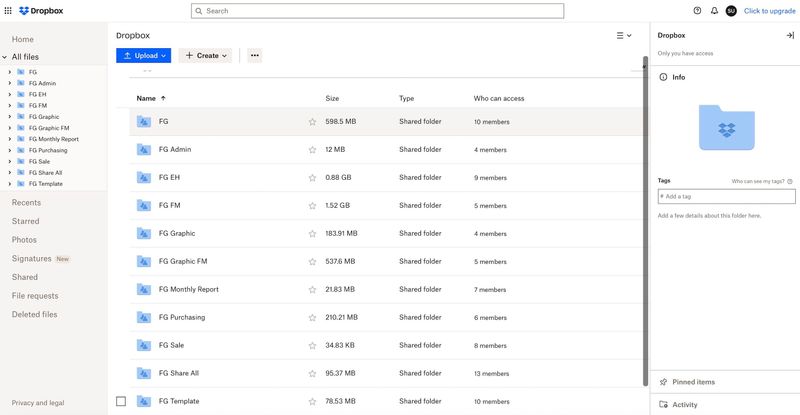Image resolution: width=800 pixels, height=415 pixels.
Task: Open the SU account avatar menu
Action: coord(731,11)
